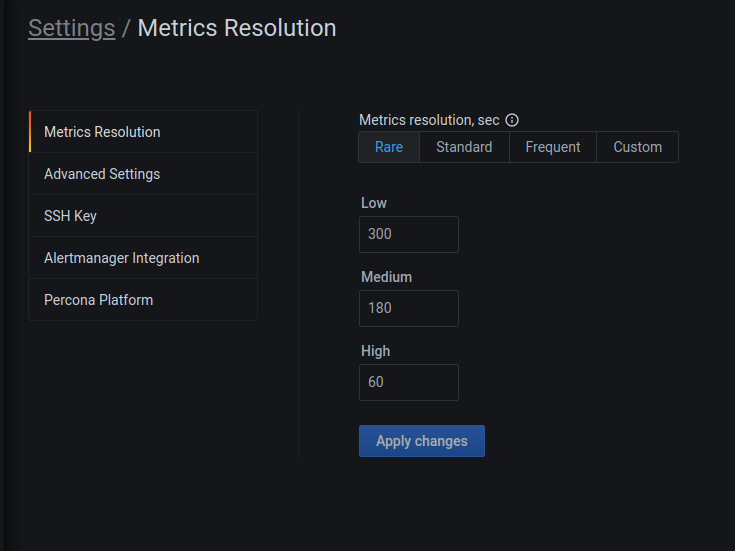Click the Low field label

pos(374,203)
